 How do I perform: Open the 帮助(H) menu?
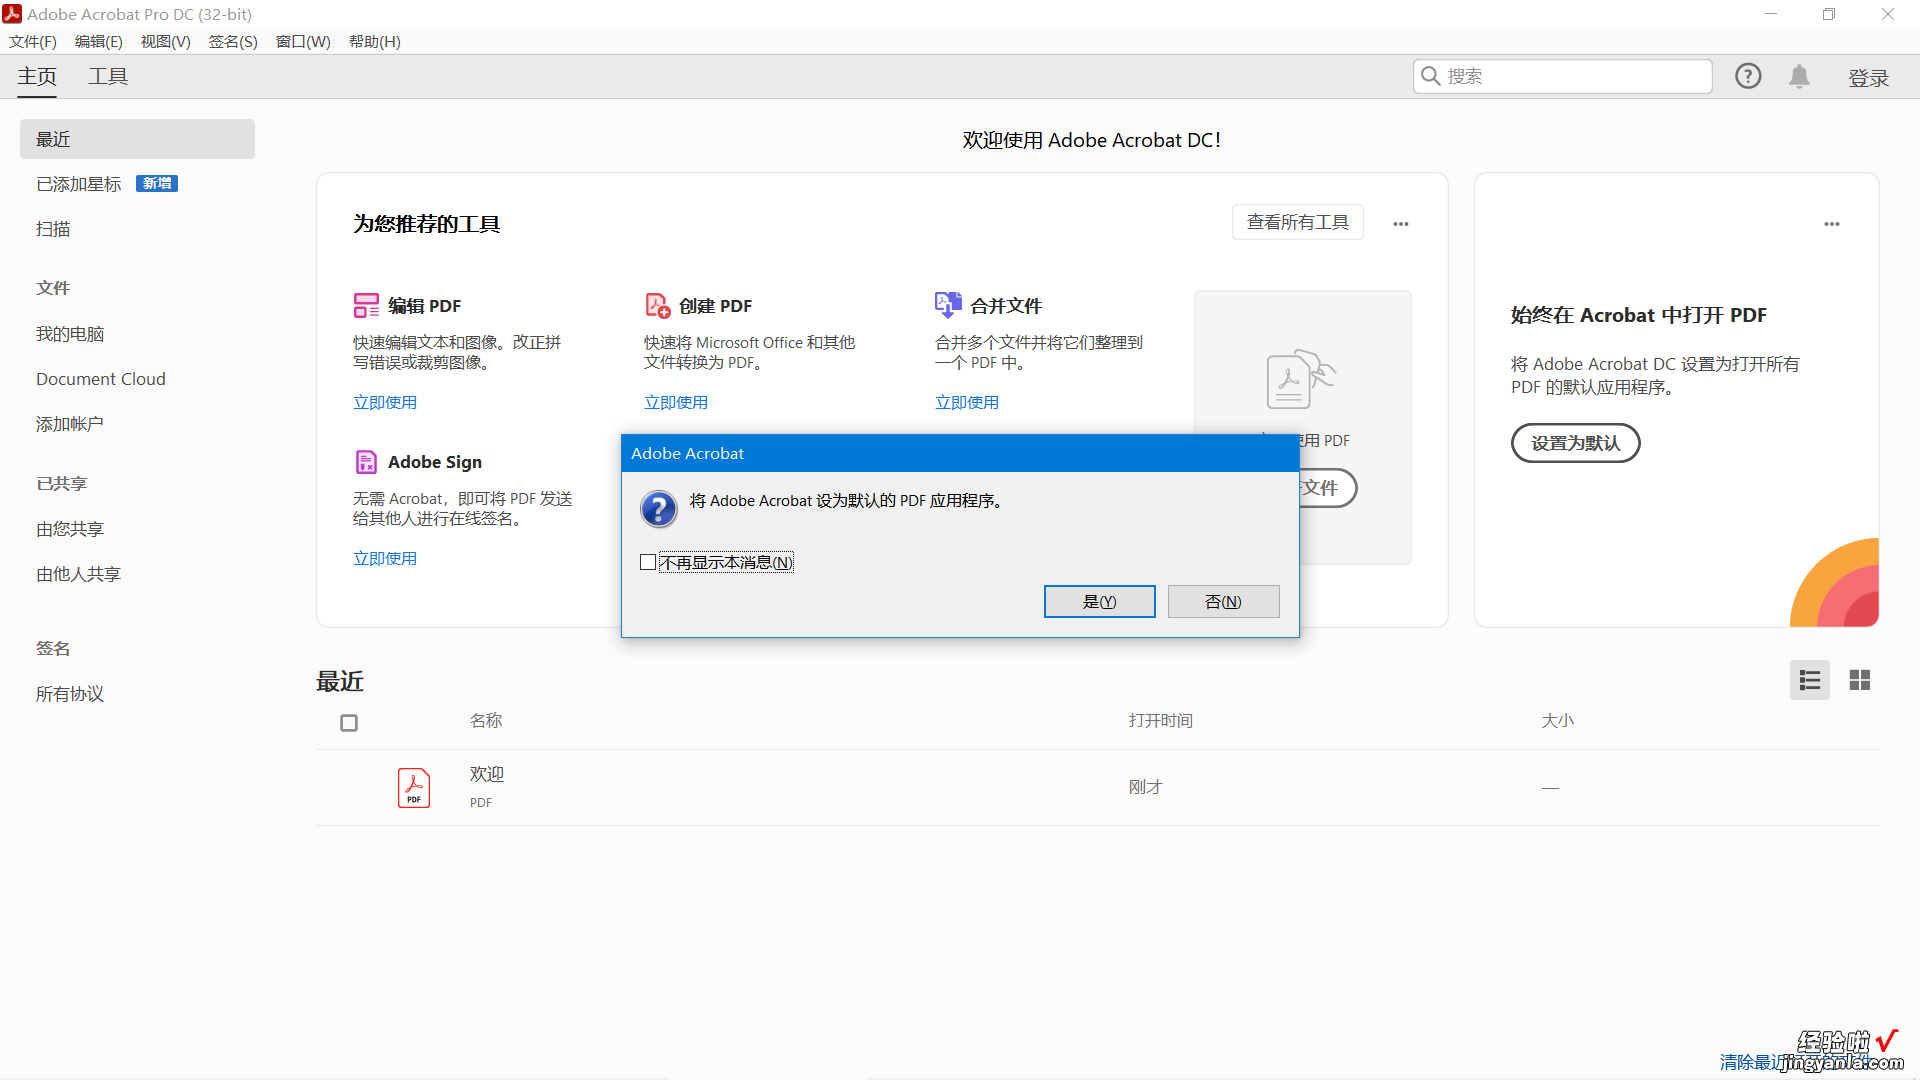[375, 41]
